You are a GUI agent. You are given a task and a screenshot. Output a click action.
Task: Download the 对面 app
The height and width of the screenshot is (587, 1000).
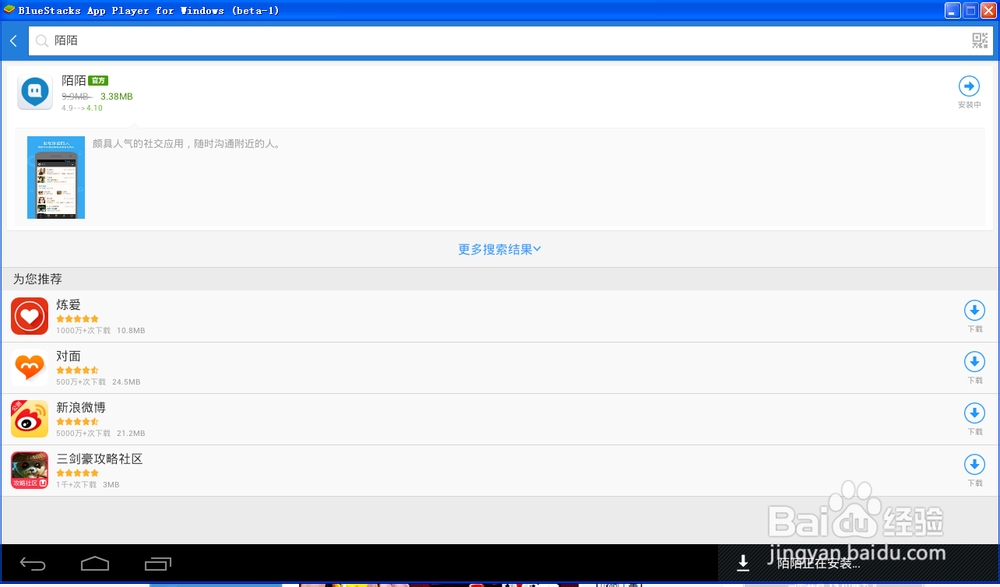pyautogui.click(x=974, y=362)
